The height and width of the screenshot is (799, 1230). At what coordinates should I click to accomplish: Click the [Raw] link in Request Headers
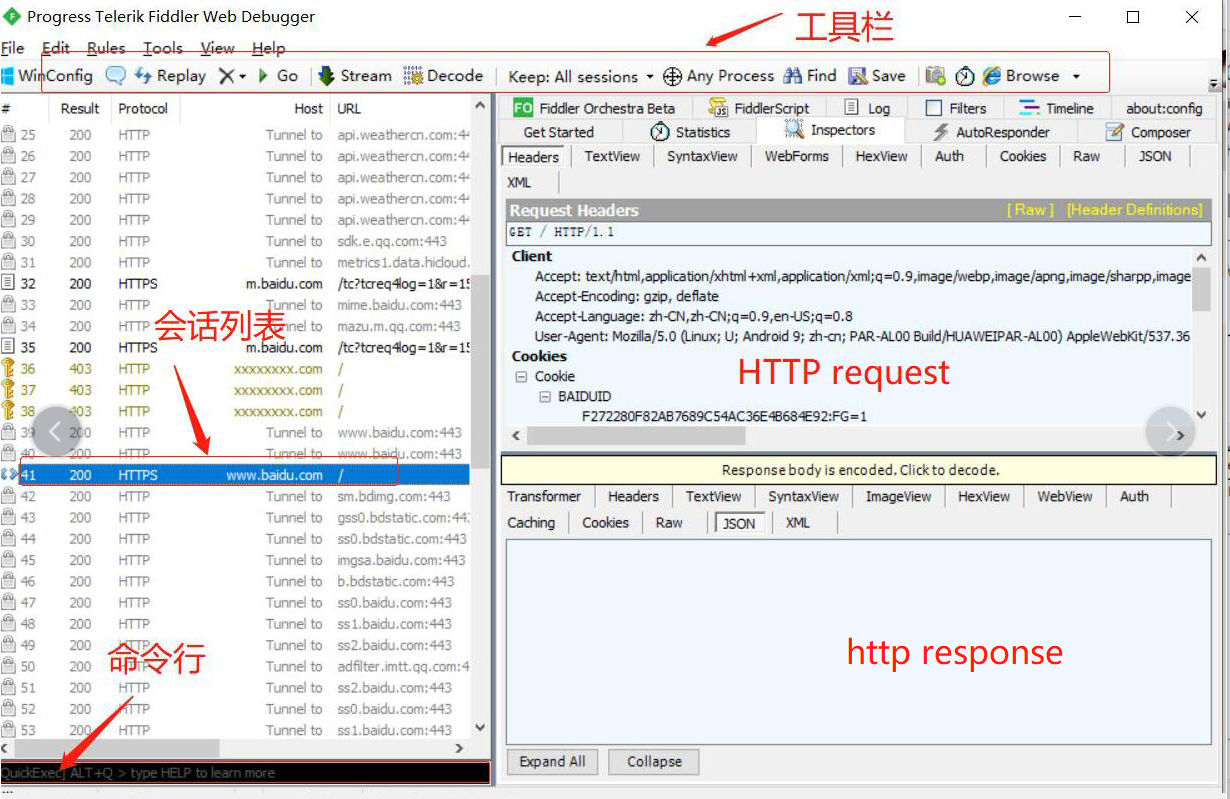(x=1030, y=210)
